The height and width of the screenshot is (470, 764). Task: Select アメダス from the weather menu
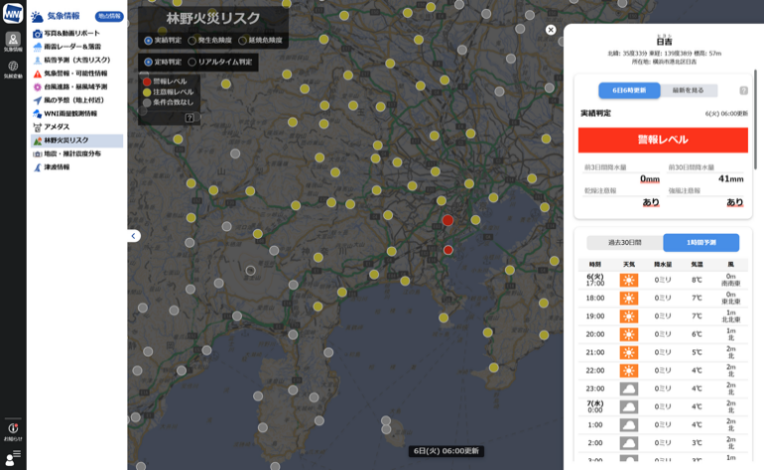[56, 127]
